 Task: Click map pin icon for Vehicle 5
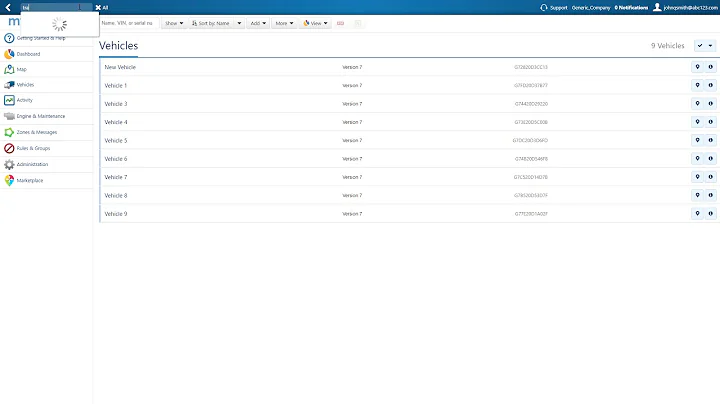pyautogui.click(x=697, y=140)
